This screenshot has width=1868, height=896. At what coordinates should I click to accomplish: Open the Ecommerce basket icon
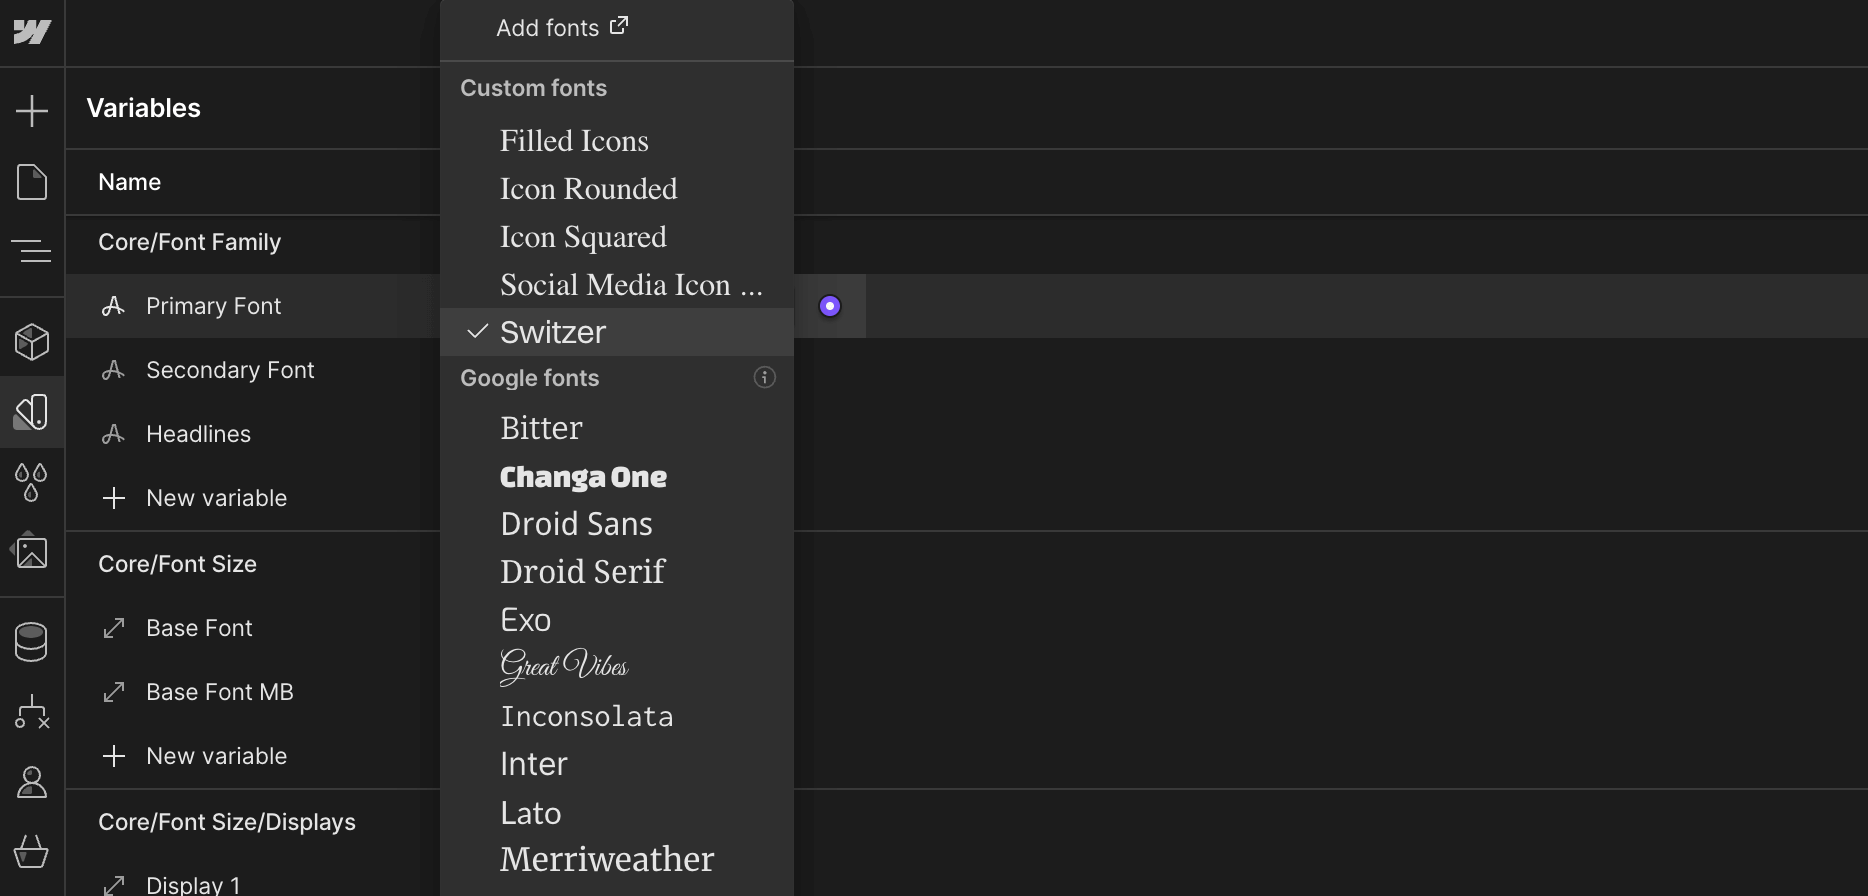(32, 852)
